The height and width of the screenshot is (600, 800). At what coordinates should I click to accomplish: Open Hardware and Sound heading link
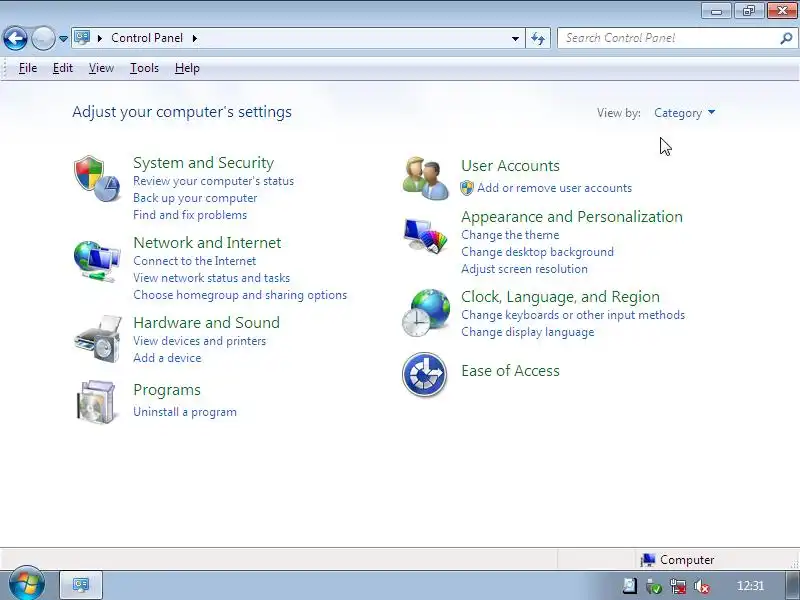point(207,322)
